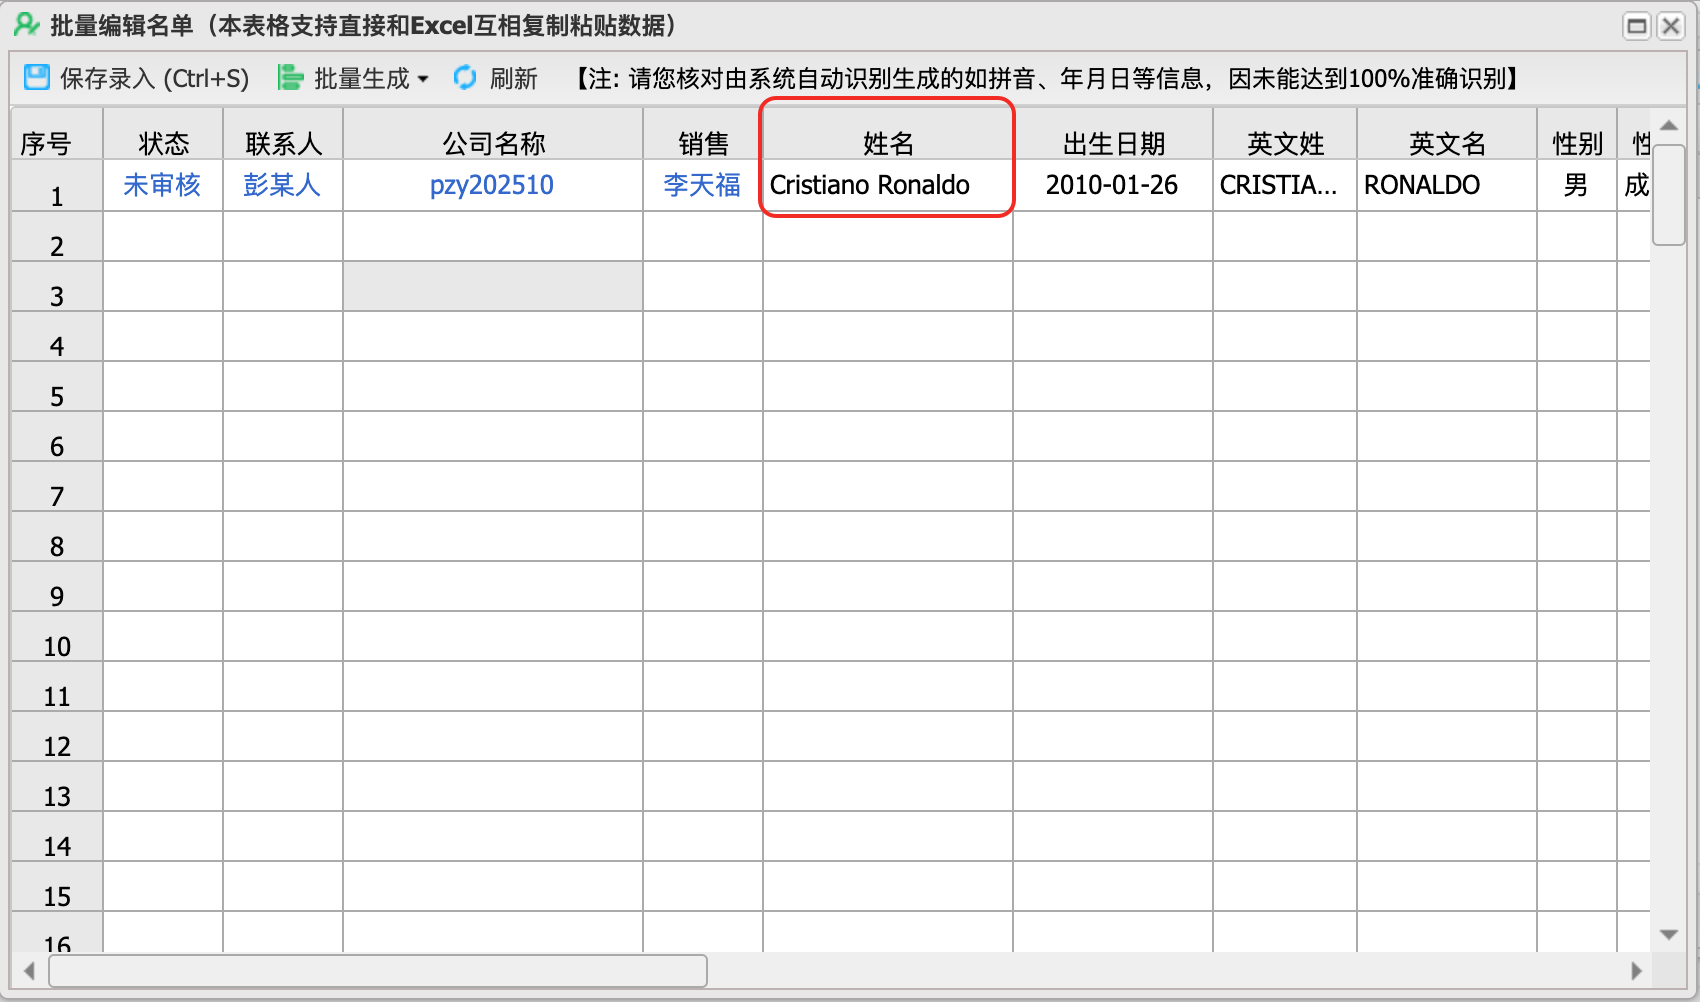
Task: Click the vertical scrollbar down arrow
Action: pos(1668,935)
